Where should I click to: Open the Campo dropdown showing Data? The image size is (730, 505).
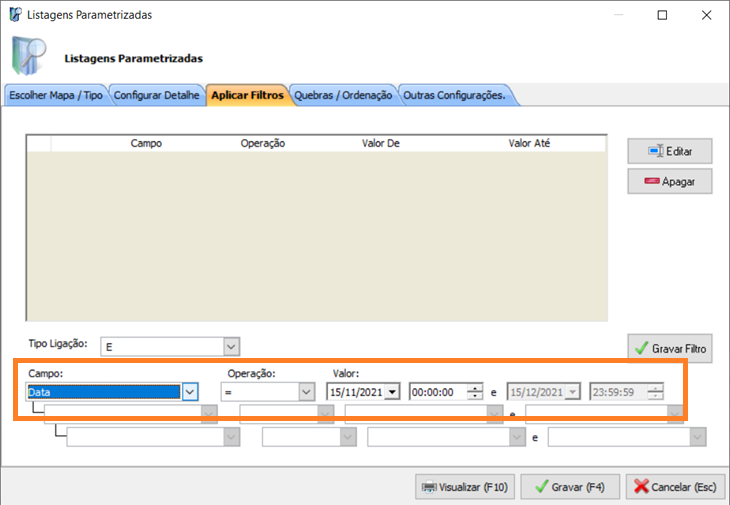click(190, 392)
